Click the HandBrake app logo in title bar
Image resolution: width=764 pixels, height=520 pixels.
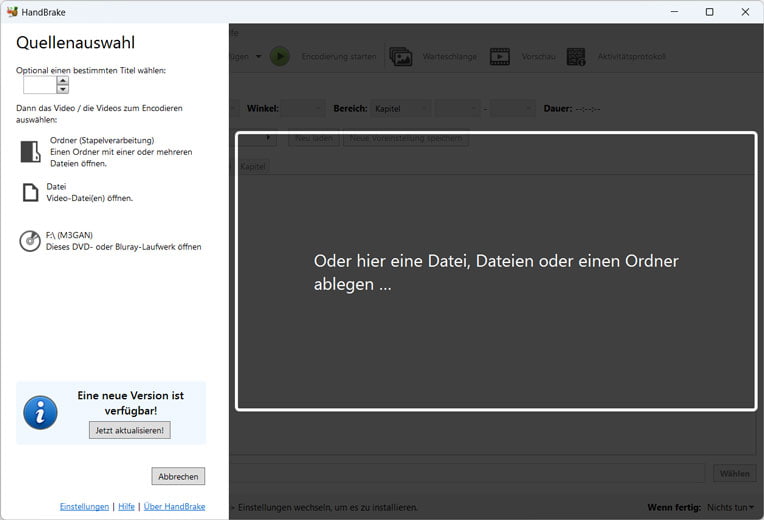pos(12,12)
